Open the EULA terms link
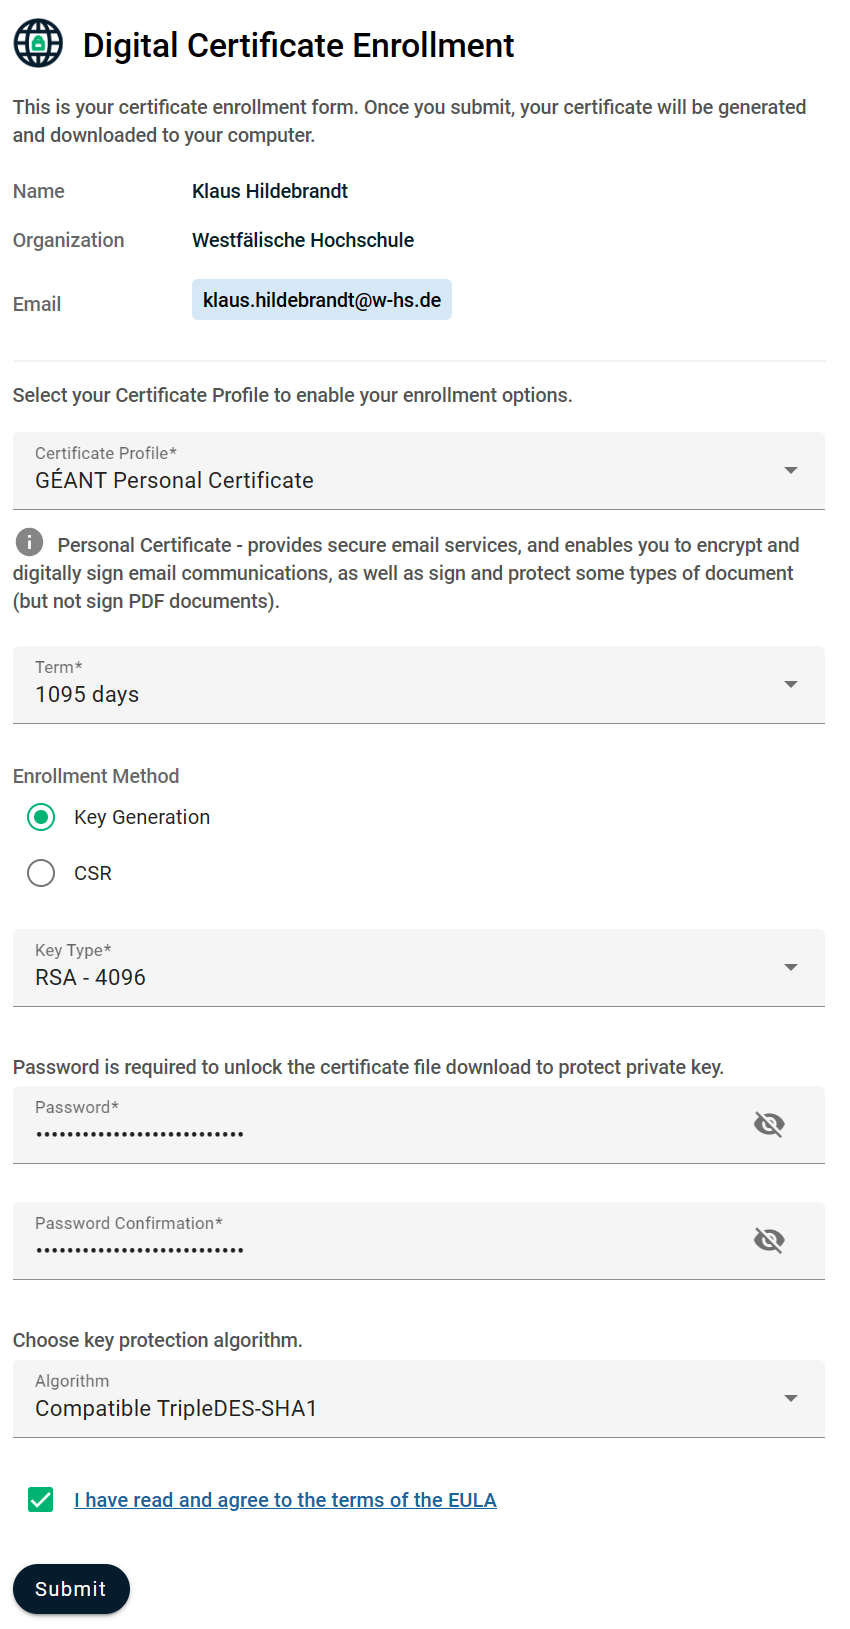The width and height of the screenshot is (850, 1629). click(285, 1500)
